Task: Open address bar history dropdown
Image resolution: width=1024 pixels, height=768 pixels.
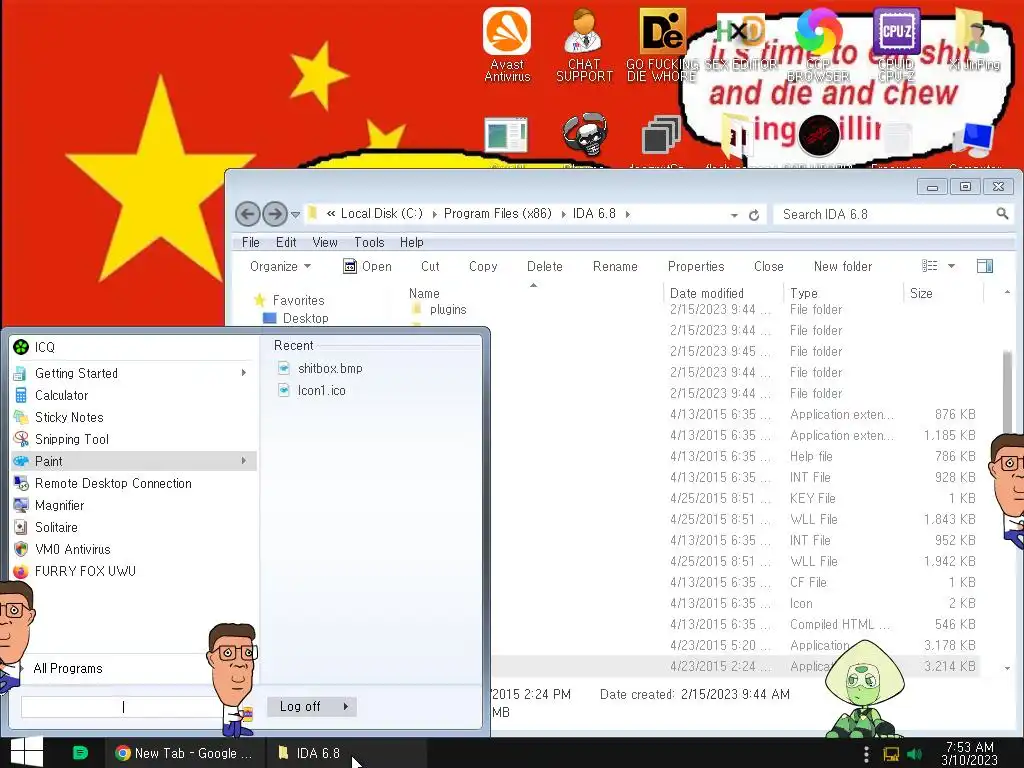Action: [x=734, y=215]
